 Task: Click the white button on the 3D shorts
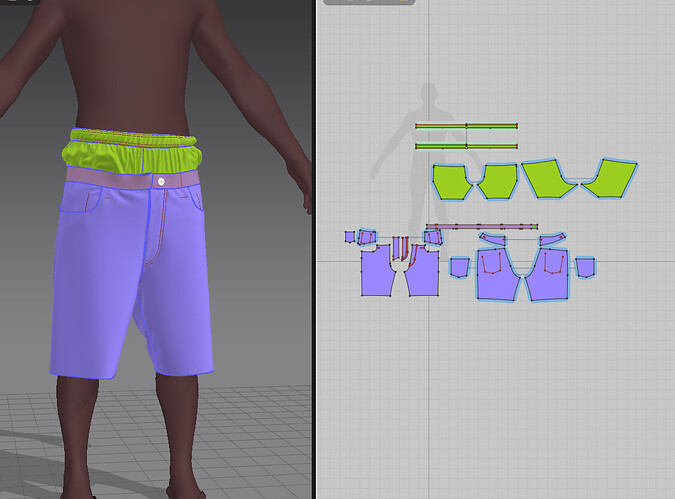(x=161, y=182)
